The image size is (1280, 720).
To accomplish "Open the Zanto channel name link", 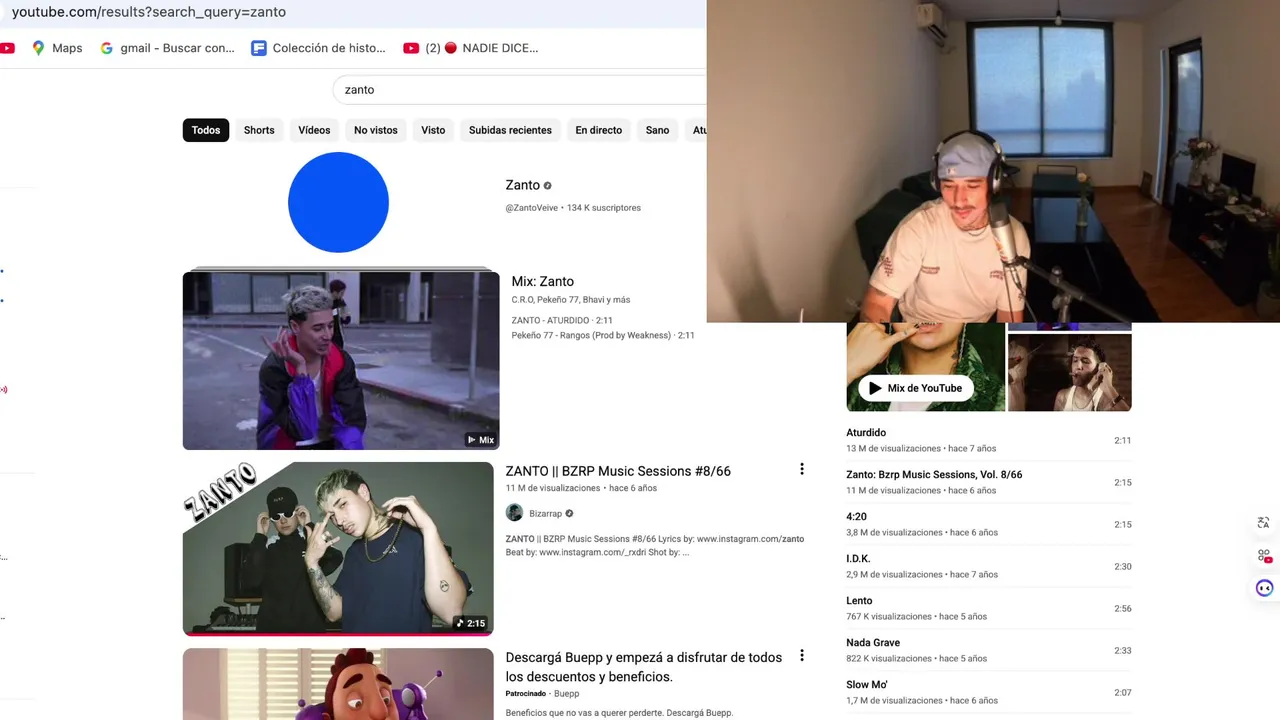I will [522, 185].
